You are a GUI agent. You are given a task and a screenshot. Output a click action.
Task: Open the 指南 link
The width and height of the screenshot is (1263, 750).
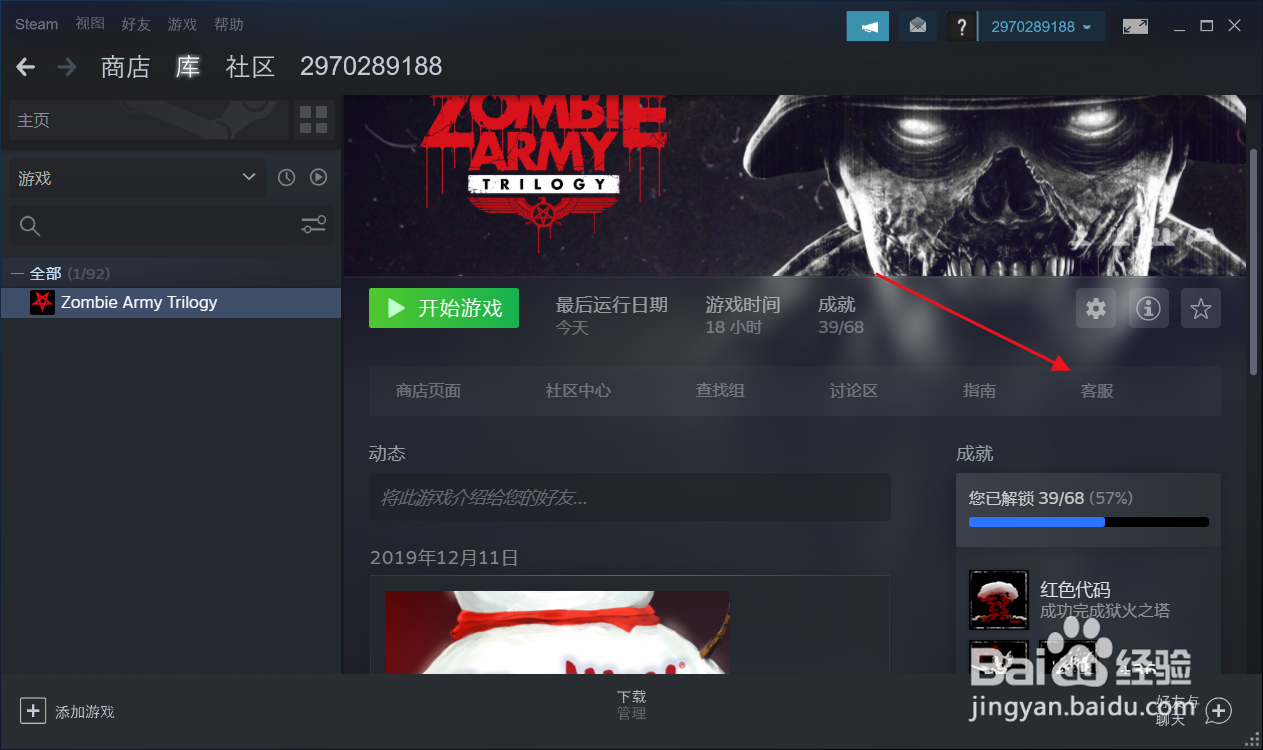coord(979,391)
